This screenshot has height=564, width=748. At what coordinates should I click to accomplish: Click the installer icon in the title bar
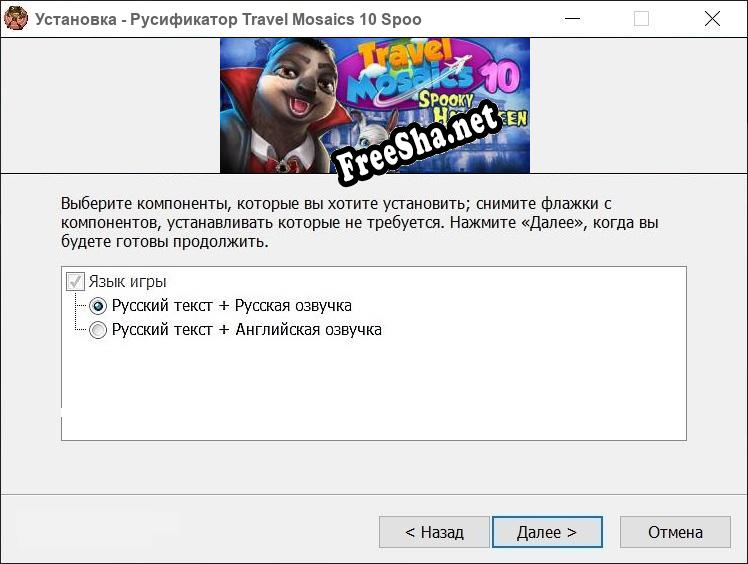(x=16, y=19)
